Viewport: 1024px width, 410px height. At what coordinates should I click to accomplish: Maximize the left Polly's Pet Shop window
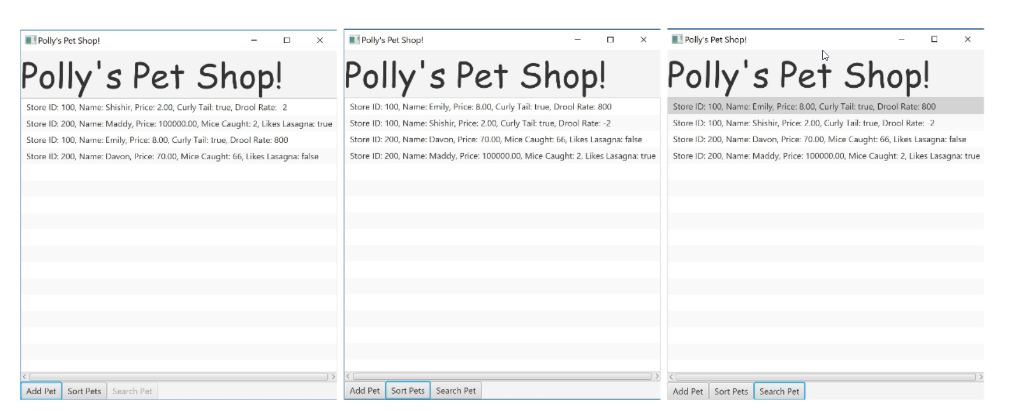click(287, 40)
